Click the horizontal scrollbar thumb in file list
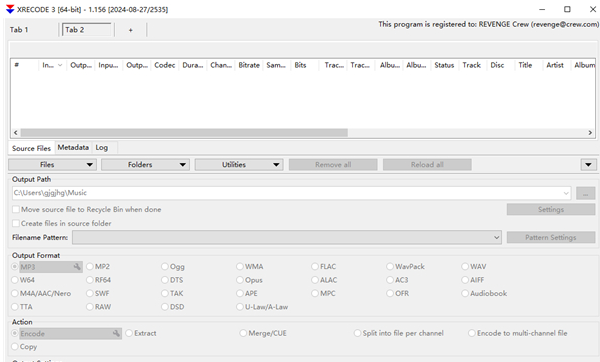The image size is (600, 362). (x=184, y=133)
